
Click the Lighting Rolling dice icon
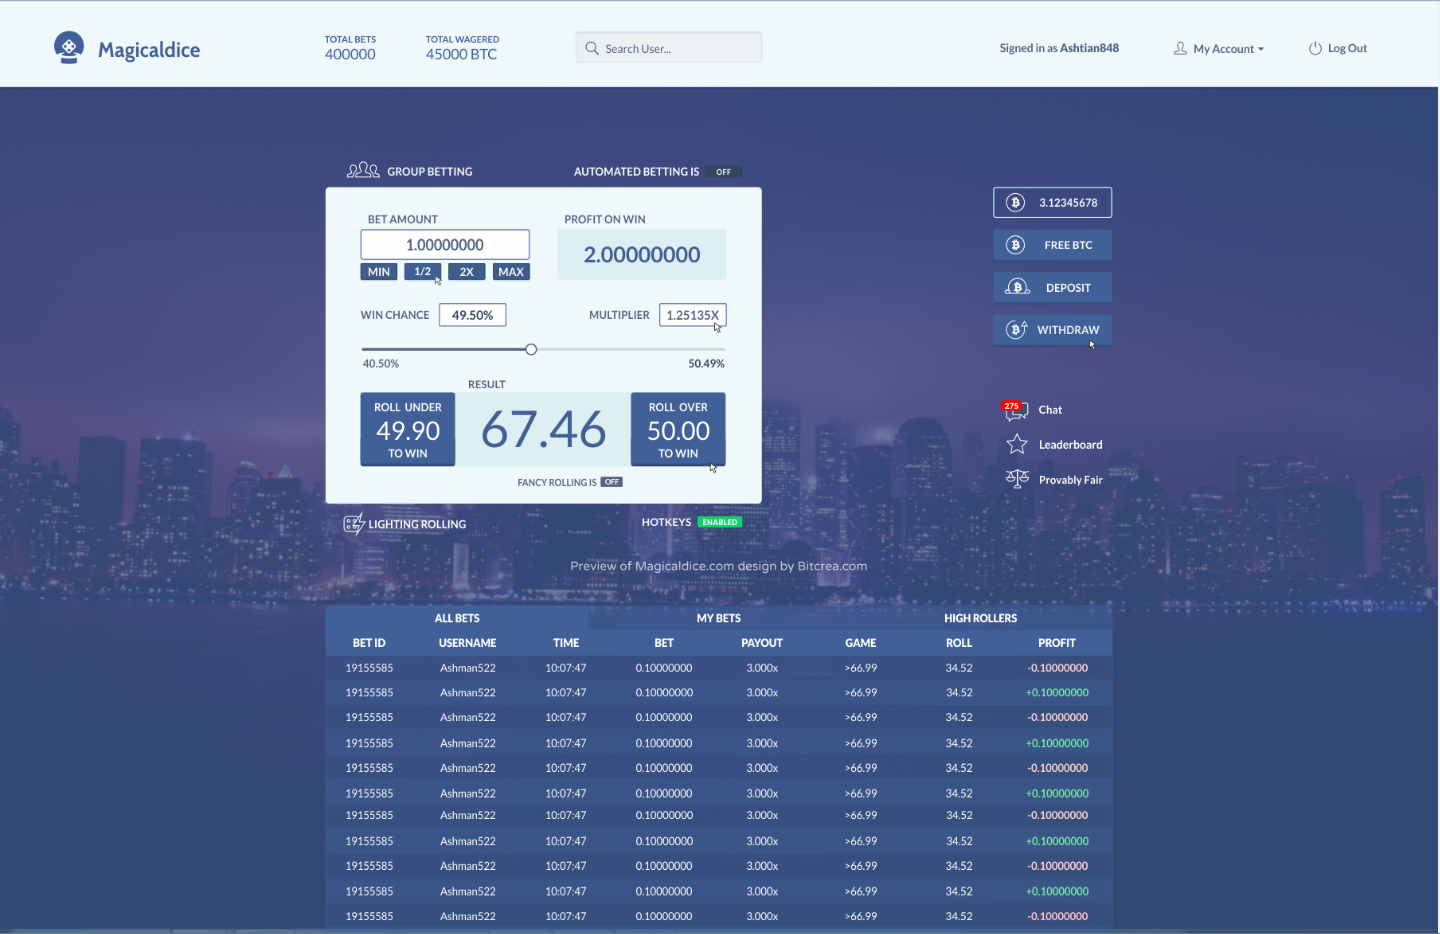354,523
